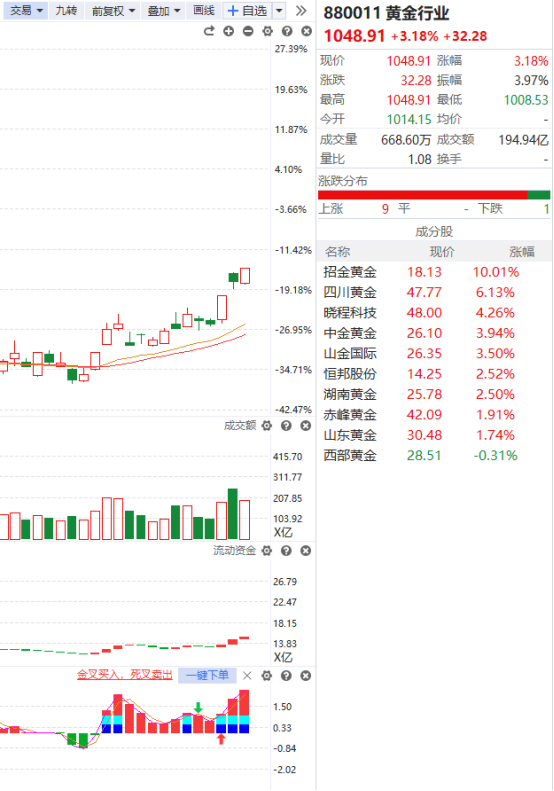Screen dimensions: 554x791
Task: Close the 流动资金 indicator panel
Action: pyautogui.click(x=306, y=550)
